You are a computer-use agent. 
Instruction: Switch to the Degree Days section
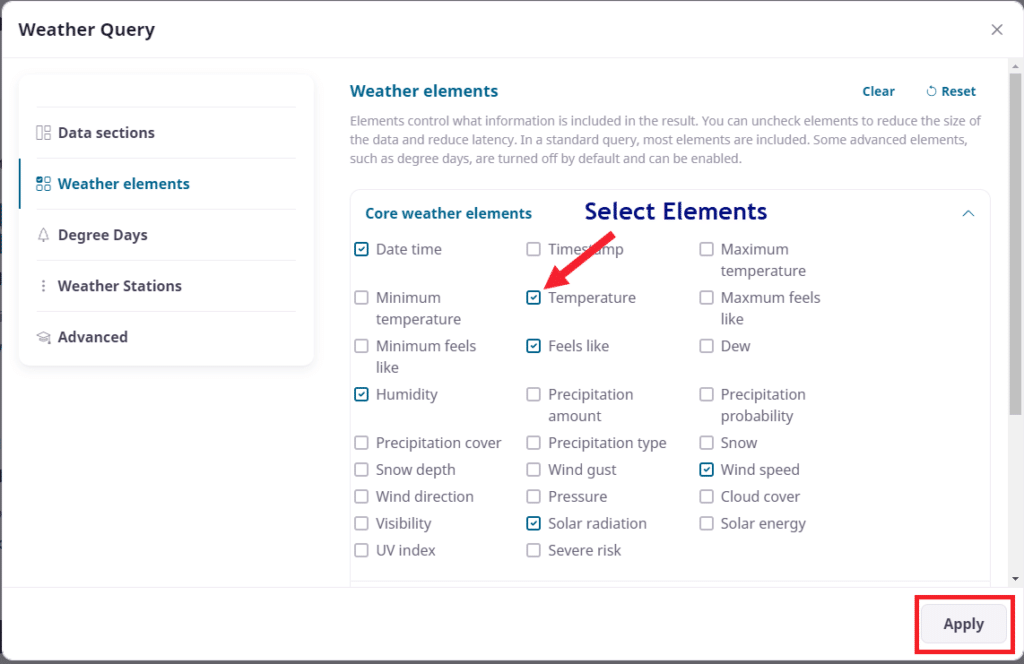point(104,234)
